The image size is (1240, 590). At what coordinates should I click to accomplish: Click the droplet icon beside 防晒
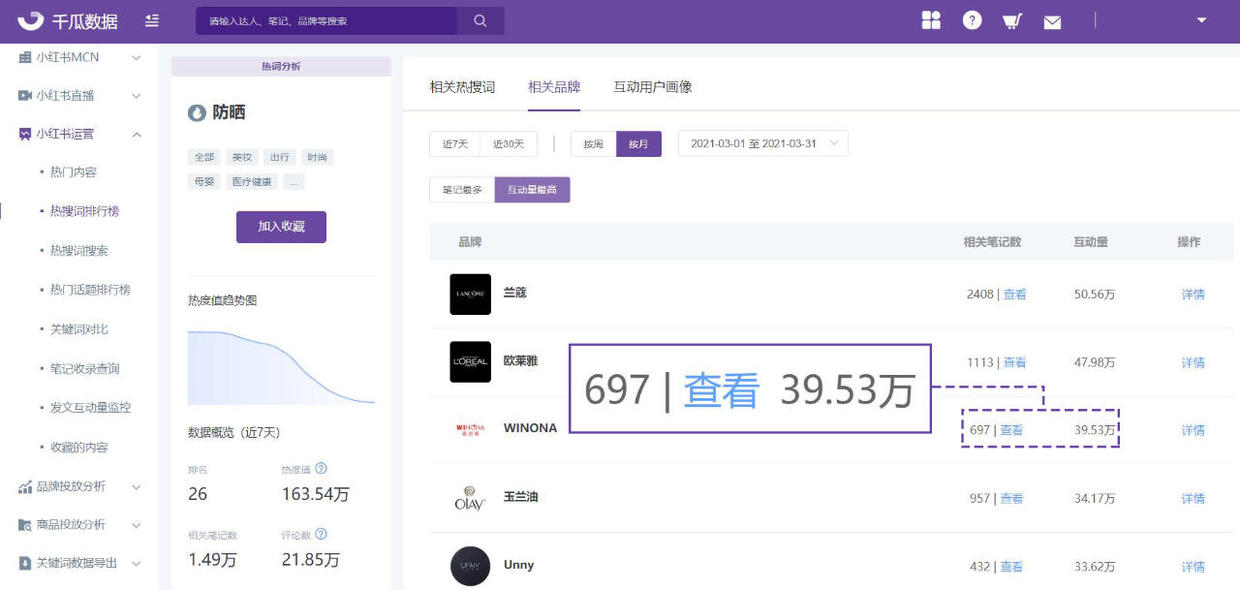point(197,113)
